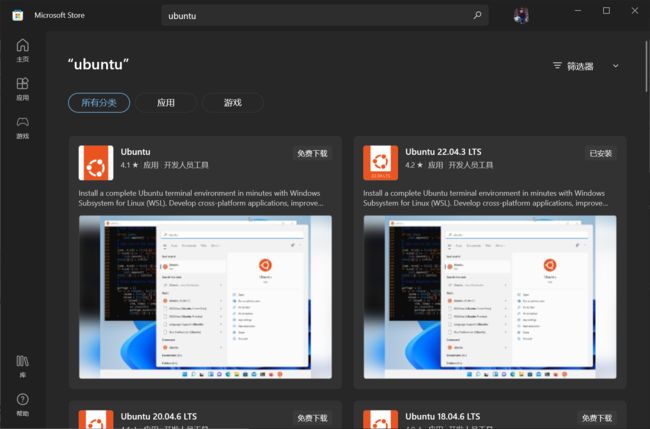650x429 pixels.
Task: Click the Ubuntu card description text
Action: pos(201,198)
